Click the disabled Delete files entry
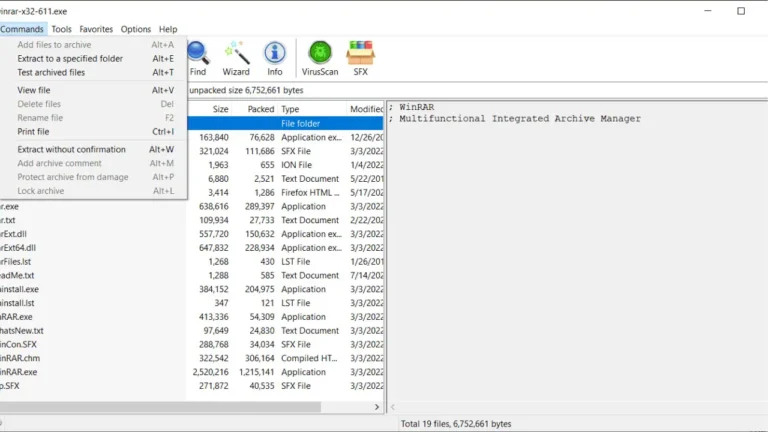This screenshot has width=768, height=432. coord(94,104)
